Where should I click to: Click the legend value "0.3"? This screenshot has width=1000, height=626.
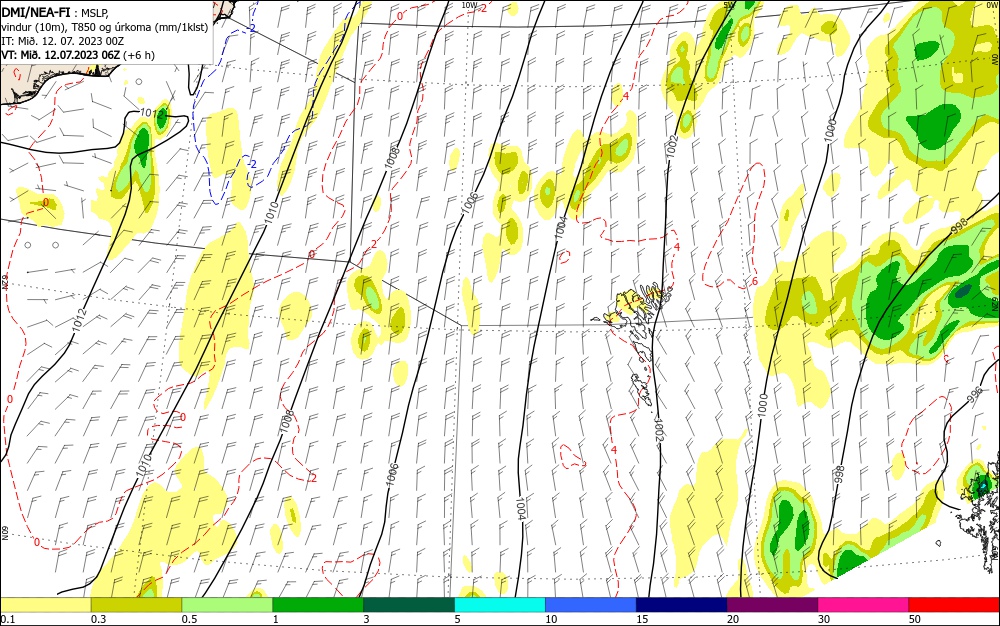tap(98, 619)
